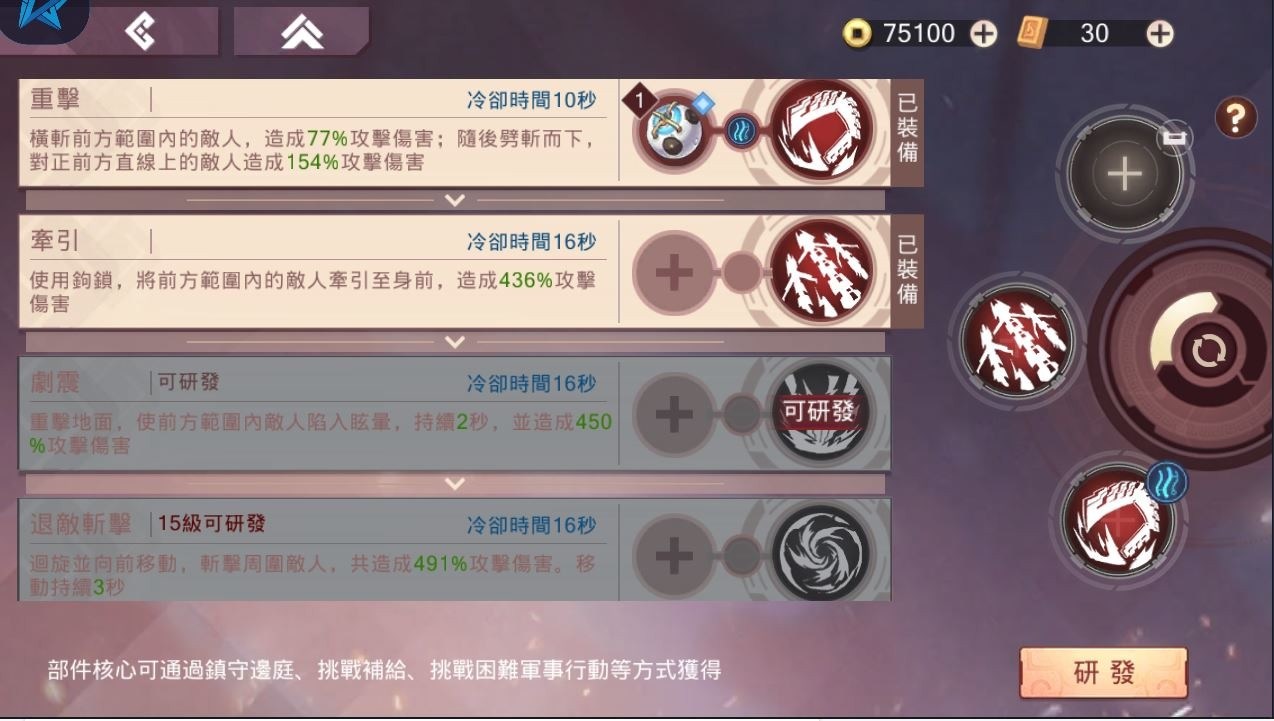This screenshot has width=1274, height=721.
Task: Click the 研發 button
Action: (1104, 672)
